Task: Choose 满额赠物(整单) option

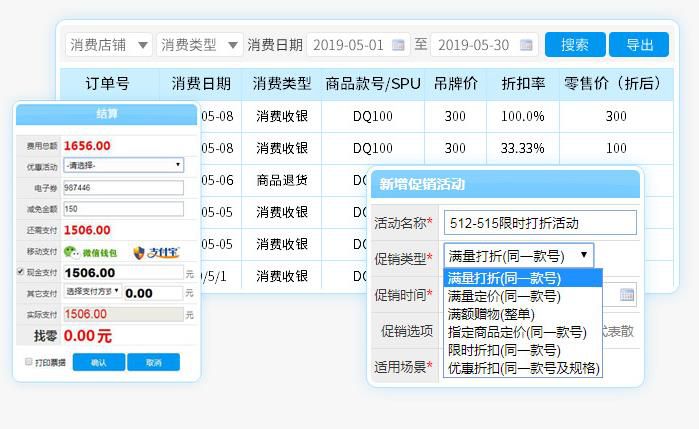Action: tap(523, 314)
